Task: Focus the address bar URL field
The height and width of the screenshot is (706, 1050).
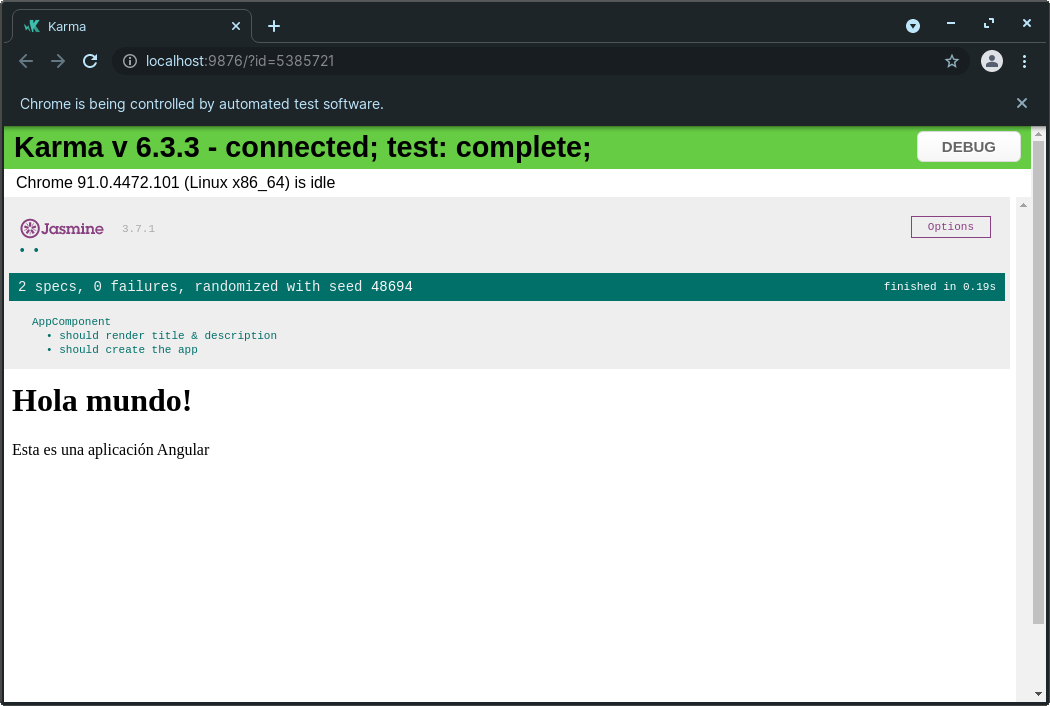Action: coord(540,61)
